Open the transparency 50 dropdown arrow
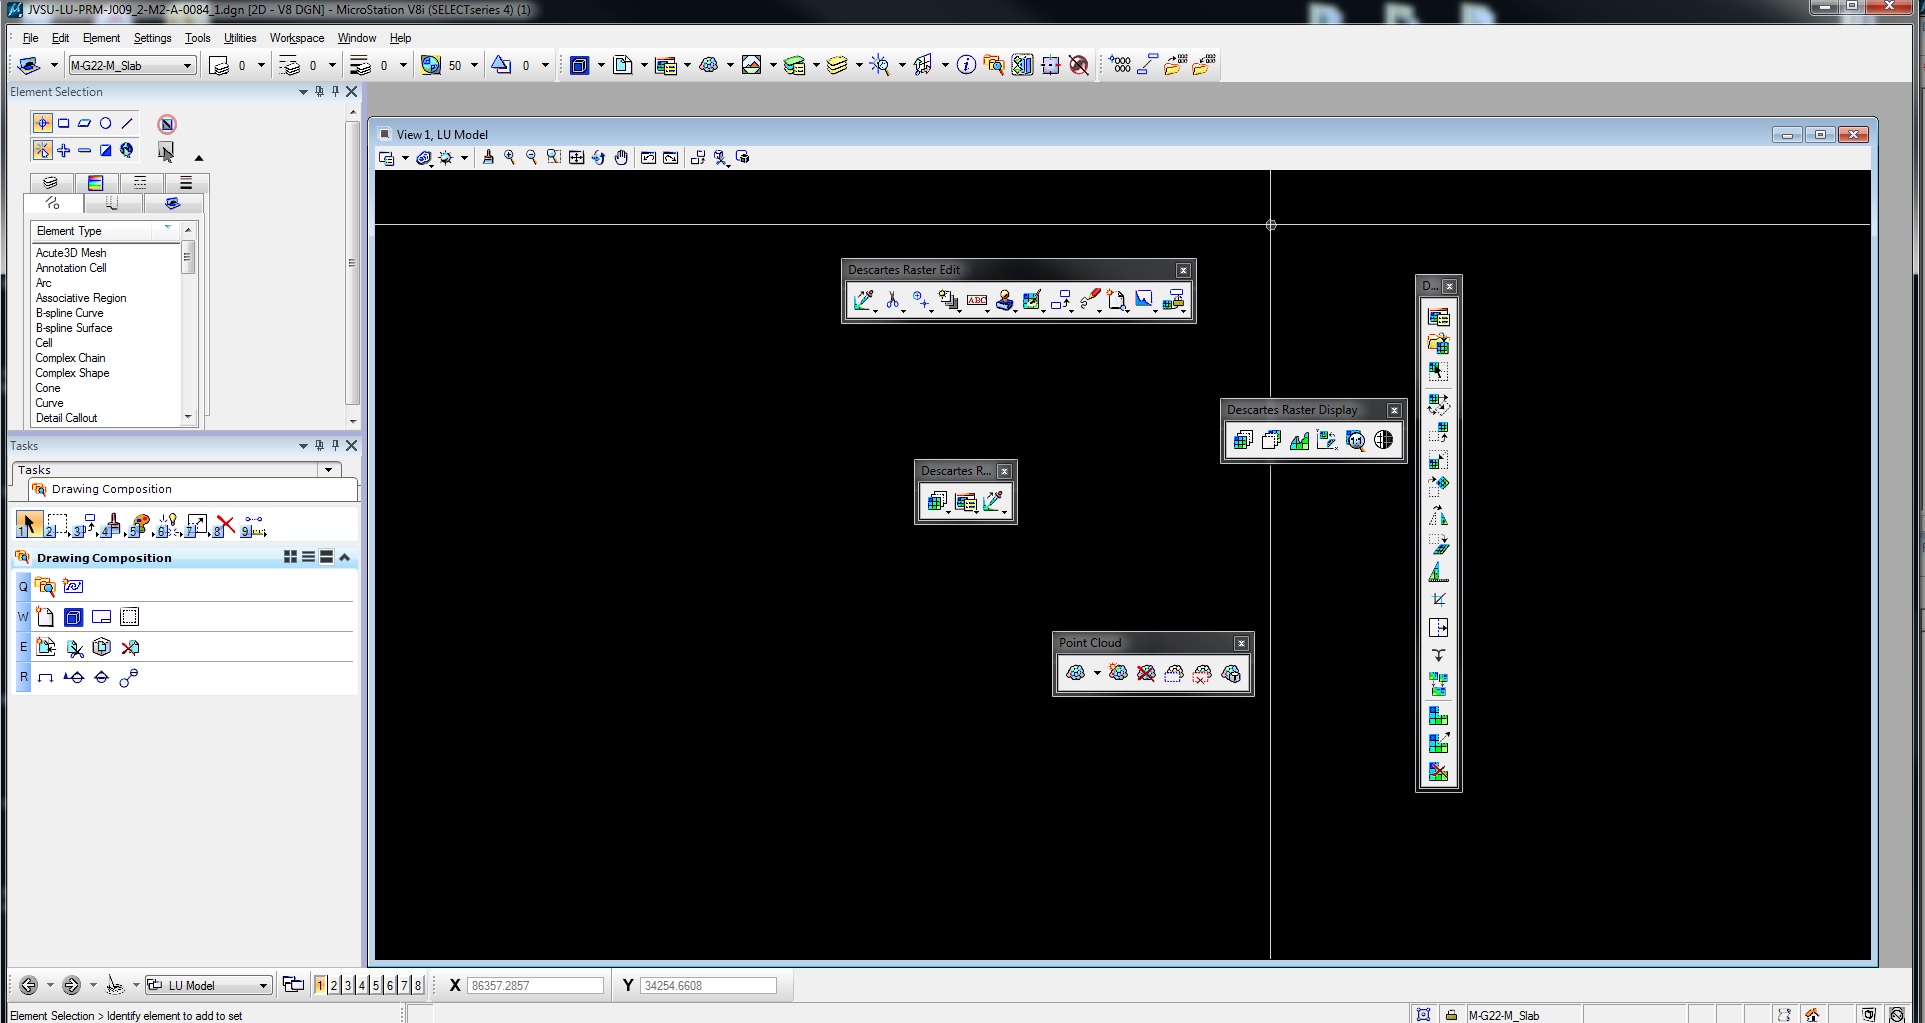The width and height of the screenshot is (1925, 1023). [x=474, y=65]
